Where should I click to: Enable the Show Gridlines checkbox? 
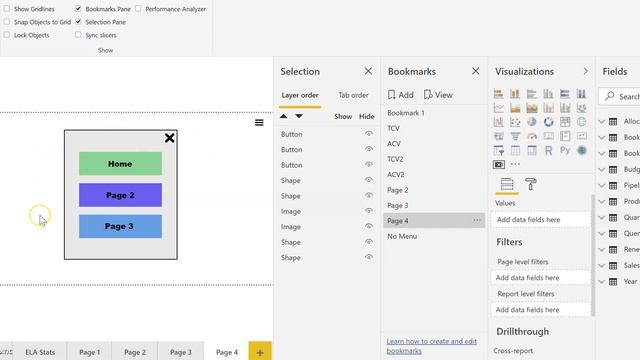click(7, 9)
